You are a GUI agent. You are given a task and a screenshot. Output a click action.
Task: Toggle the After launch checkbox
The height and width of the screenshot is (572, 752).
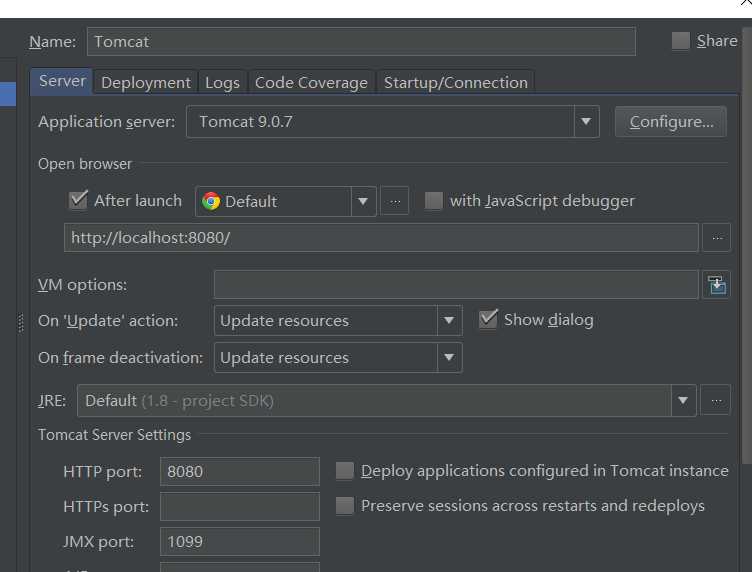click(78, 200)
